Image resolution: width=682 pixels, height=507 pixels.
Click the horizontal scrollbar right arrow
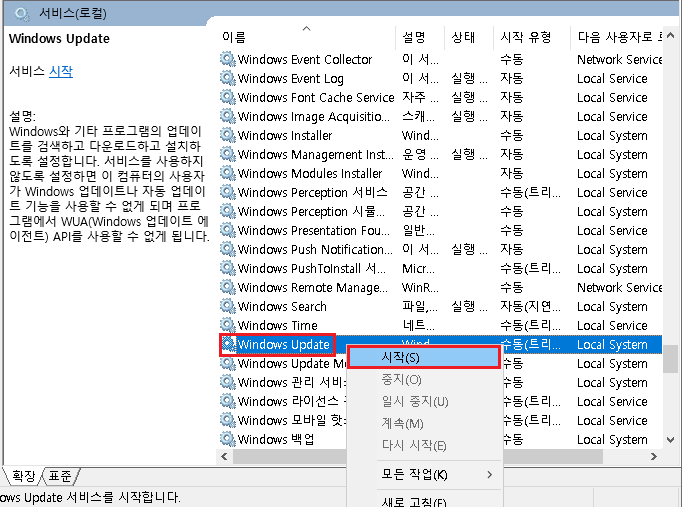pyautogui.click(x=654, y=456)
